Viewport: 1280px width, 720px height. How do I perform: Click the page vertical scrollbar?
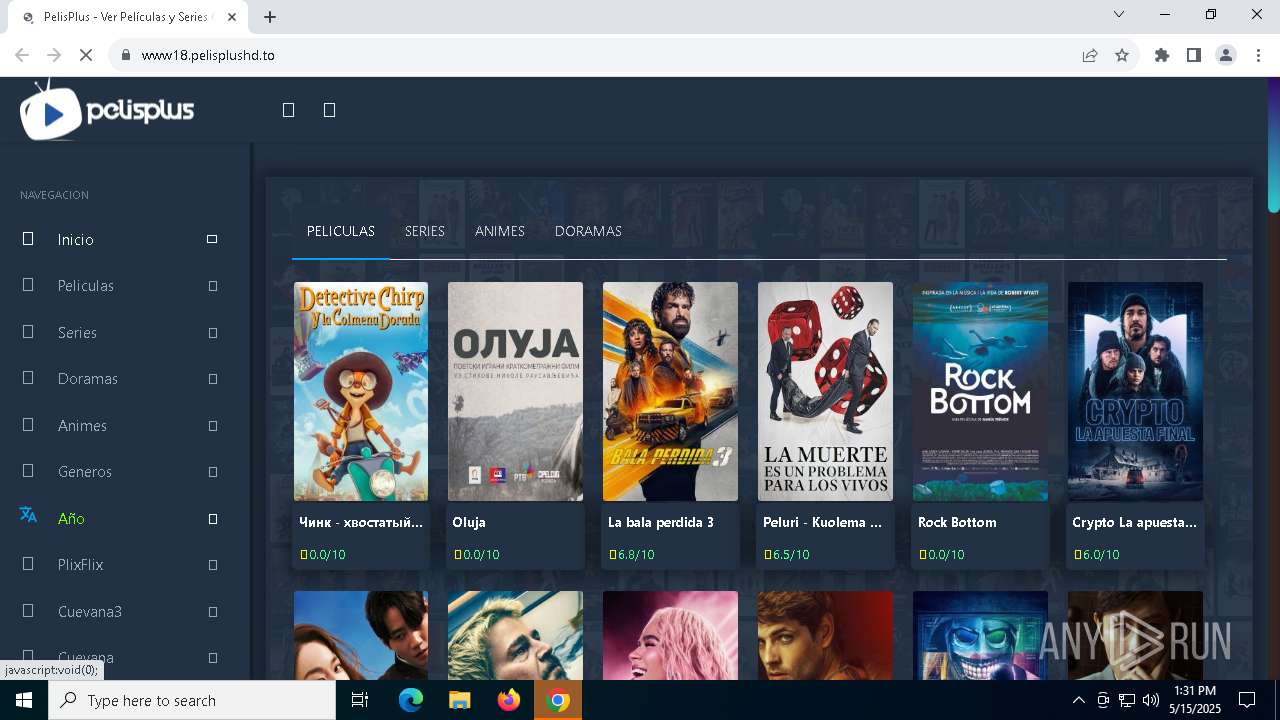coord(1273,147)
